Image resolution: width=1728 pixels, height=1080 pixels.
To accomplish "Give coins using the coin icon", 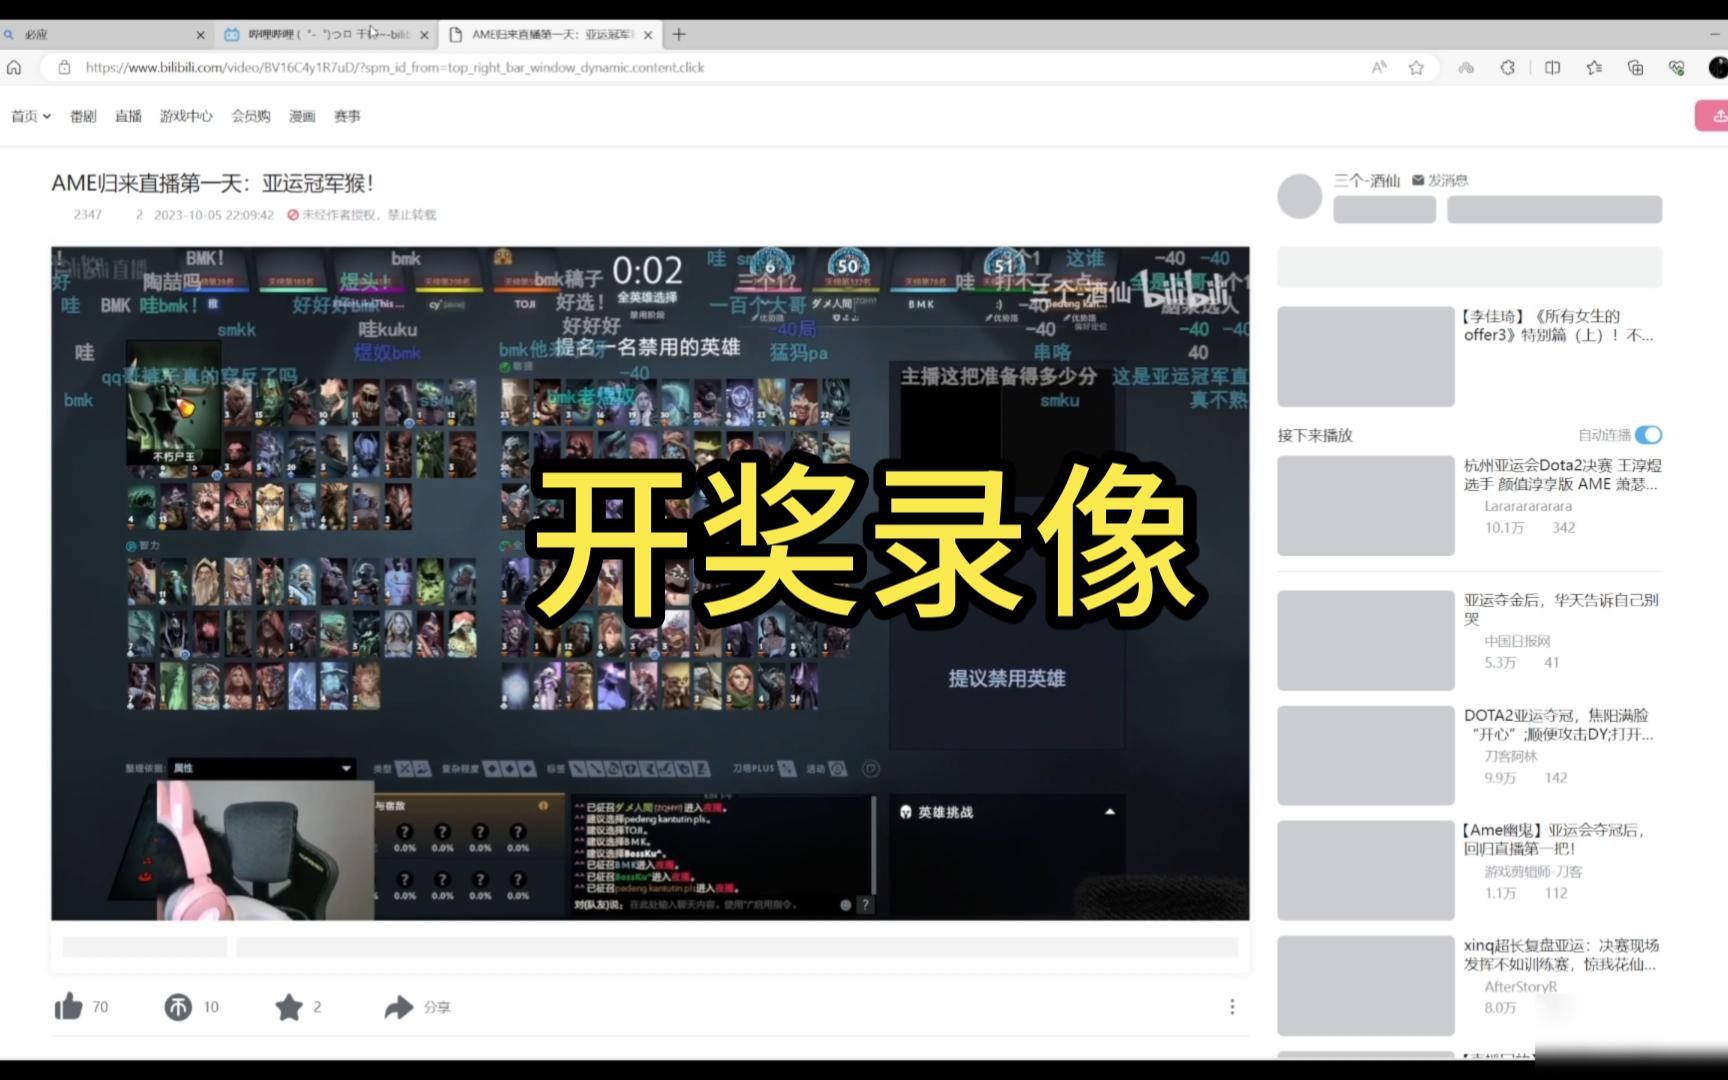I will (x=178, y=1007).
